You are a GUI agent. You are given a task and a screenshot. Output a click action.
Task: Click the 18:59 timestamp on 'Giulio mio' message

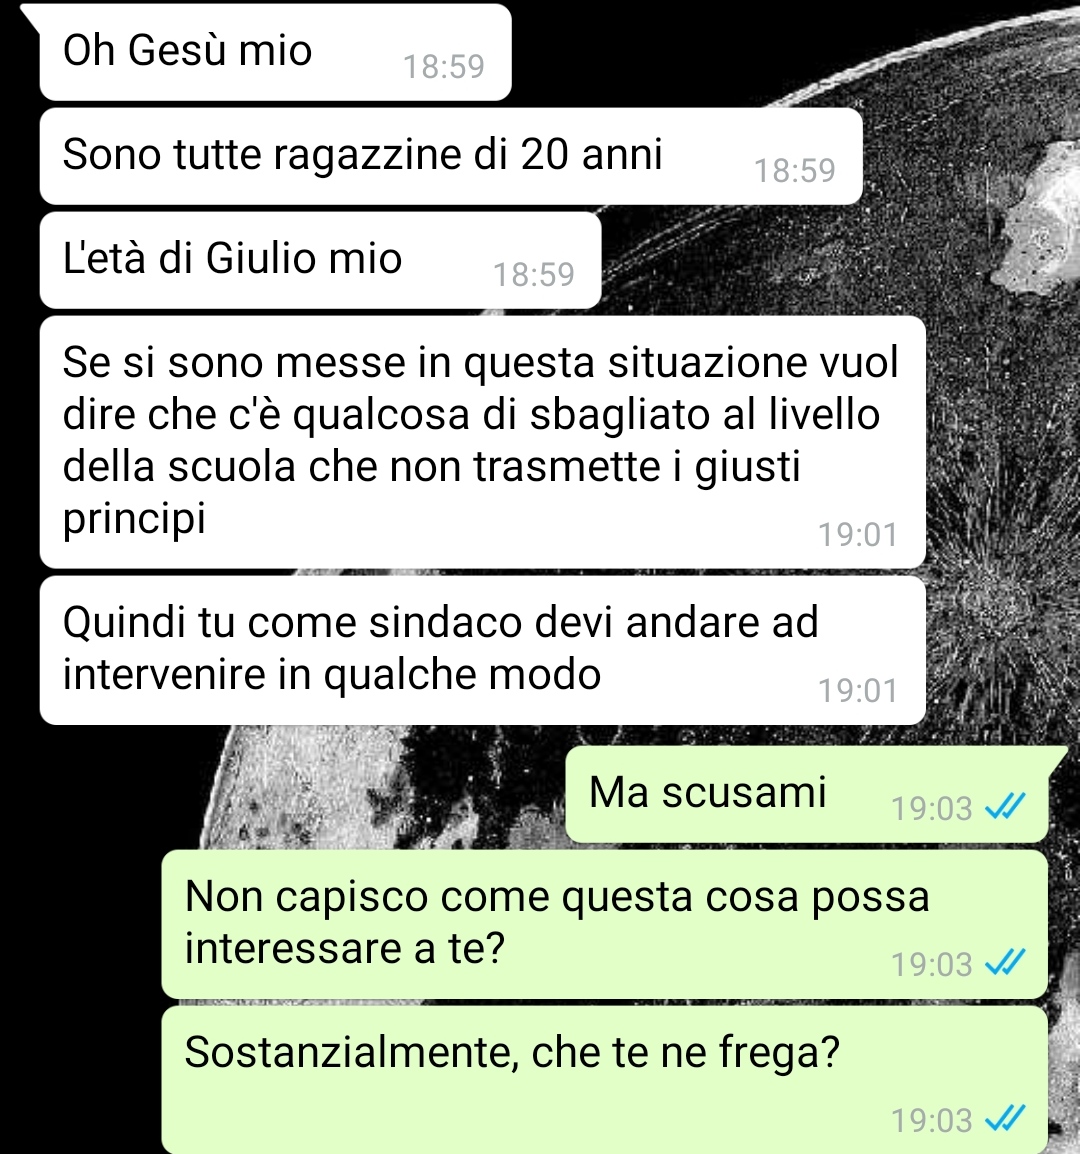click(x=534, y=275)
